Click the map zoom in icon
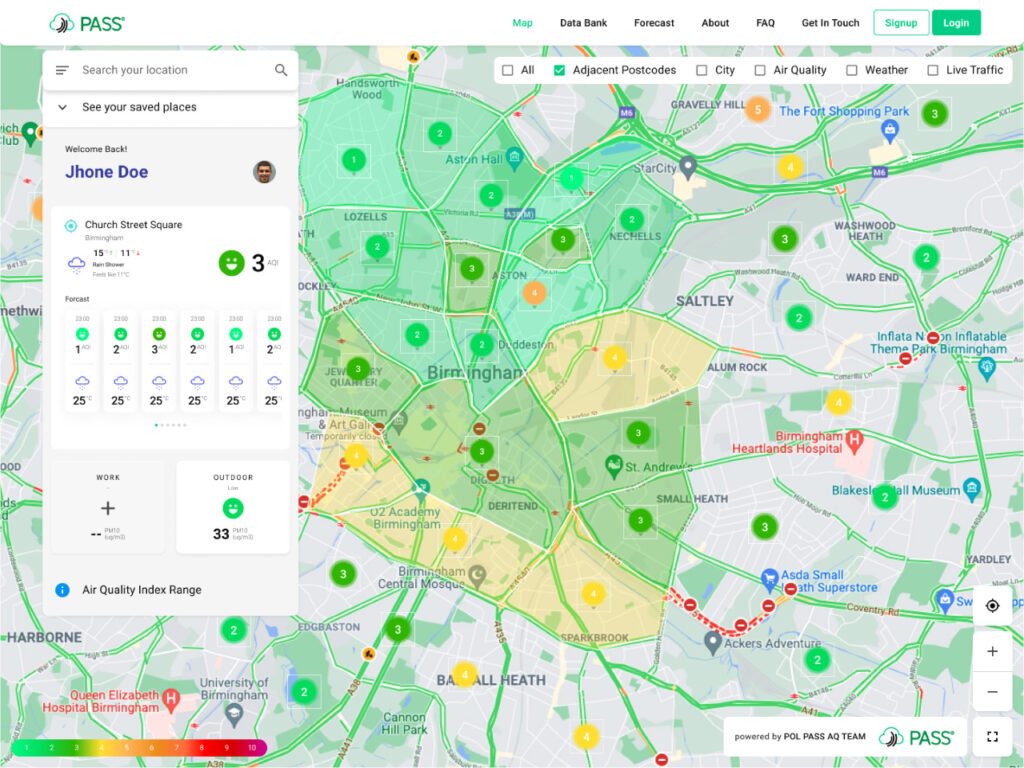Screen dimensions: 1024x768 click(992, 651)
